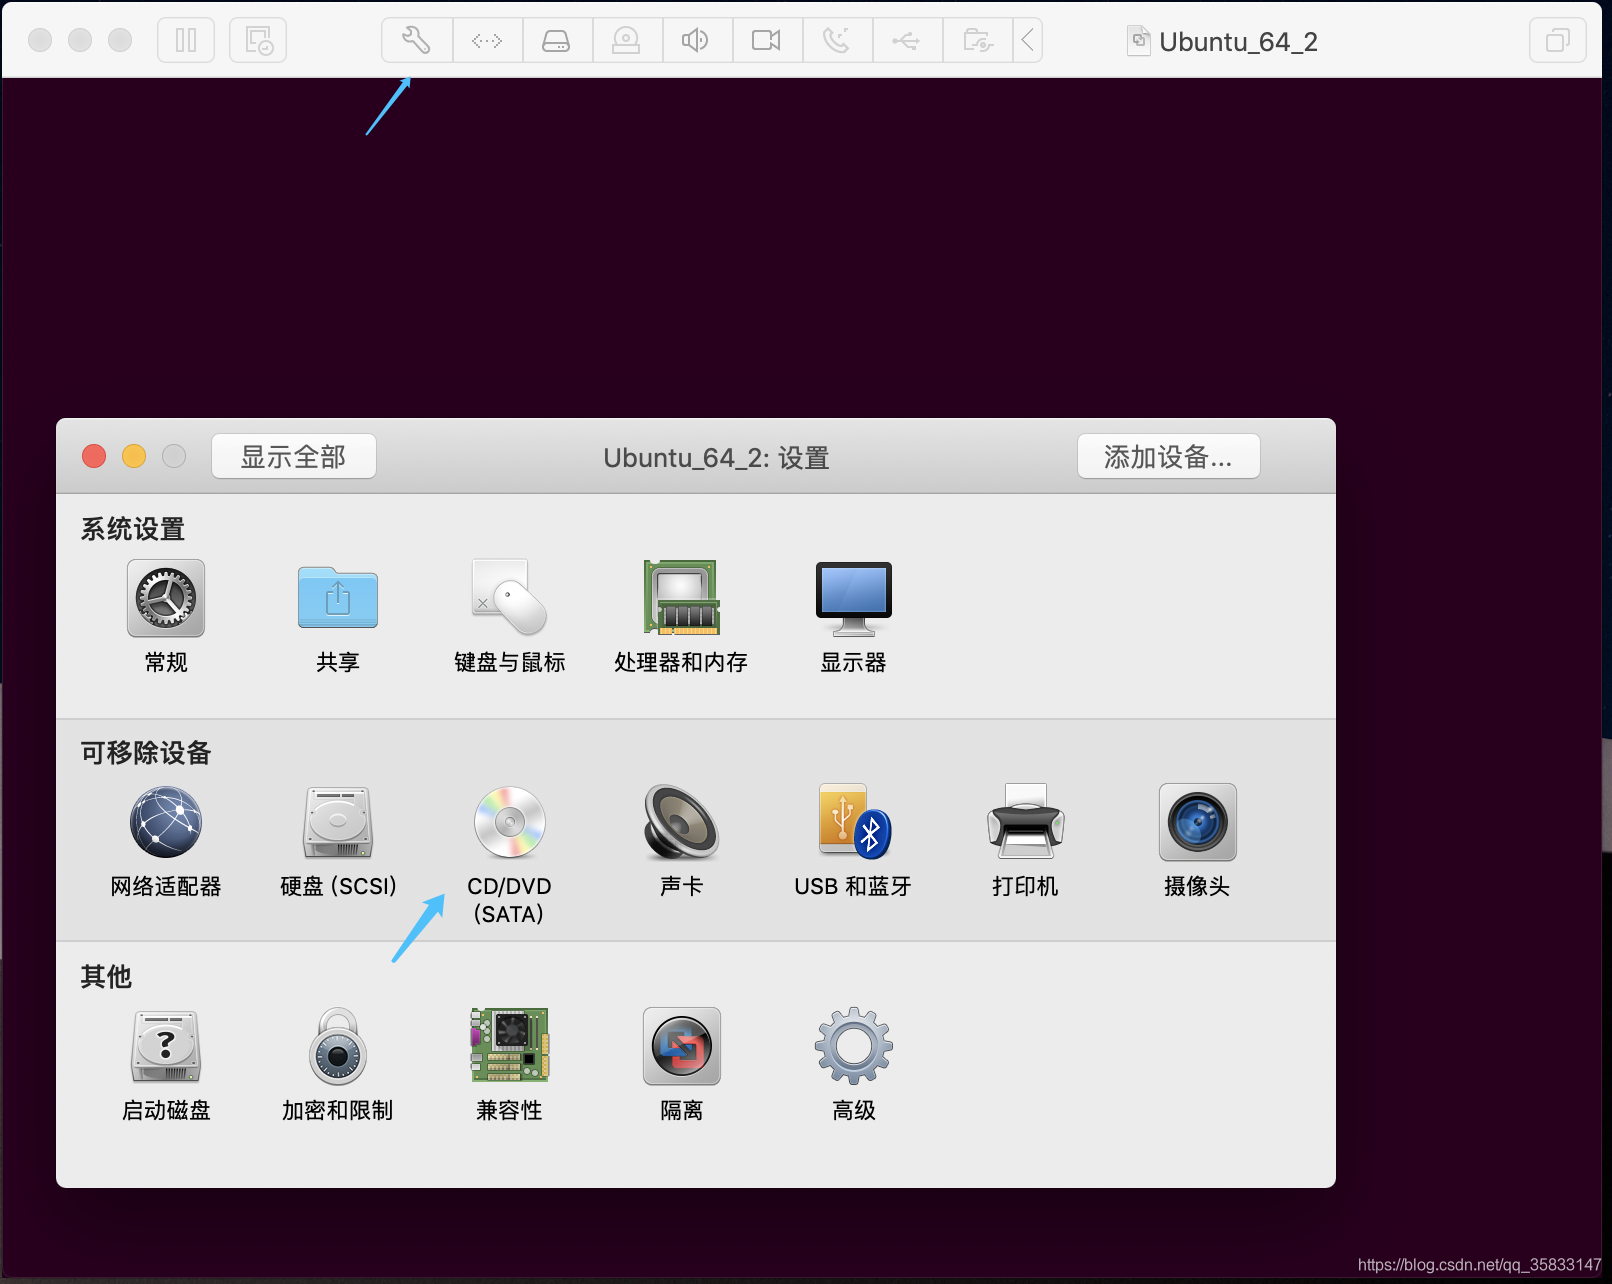Open the 摄像头 camera settings
This screenshot has width=1612, height=1284.
click(x=1197, y=823)
